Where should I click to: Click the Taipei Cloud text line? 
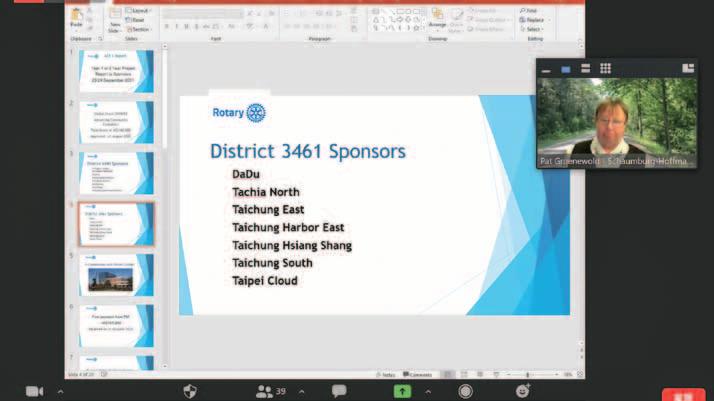pyautogui.click(x=265, y=281)
